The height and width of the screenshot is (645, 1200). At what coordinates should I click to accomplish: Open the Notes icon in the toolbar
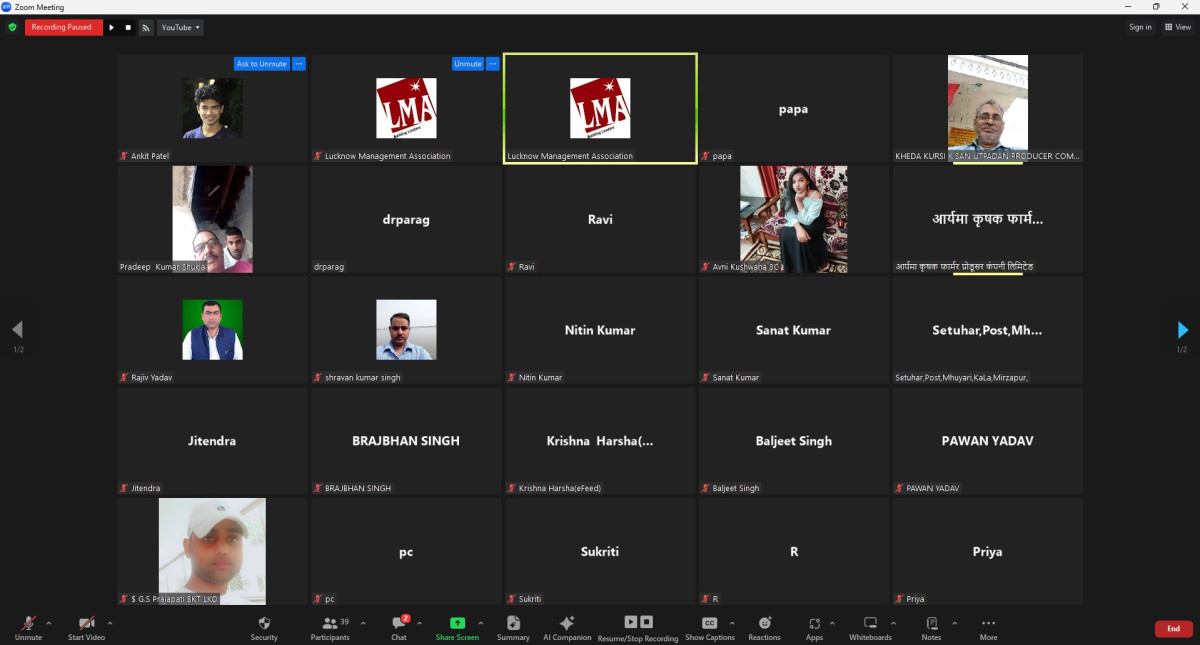(x=931, y=623)
